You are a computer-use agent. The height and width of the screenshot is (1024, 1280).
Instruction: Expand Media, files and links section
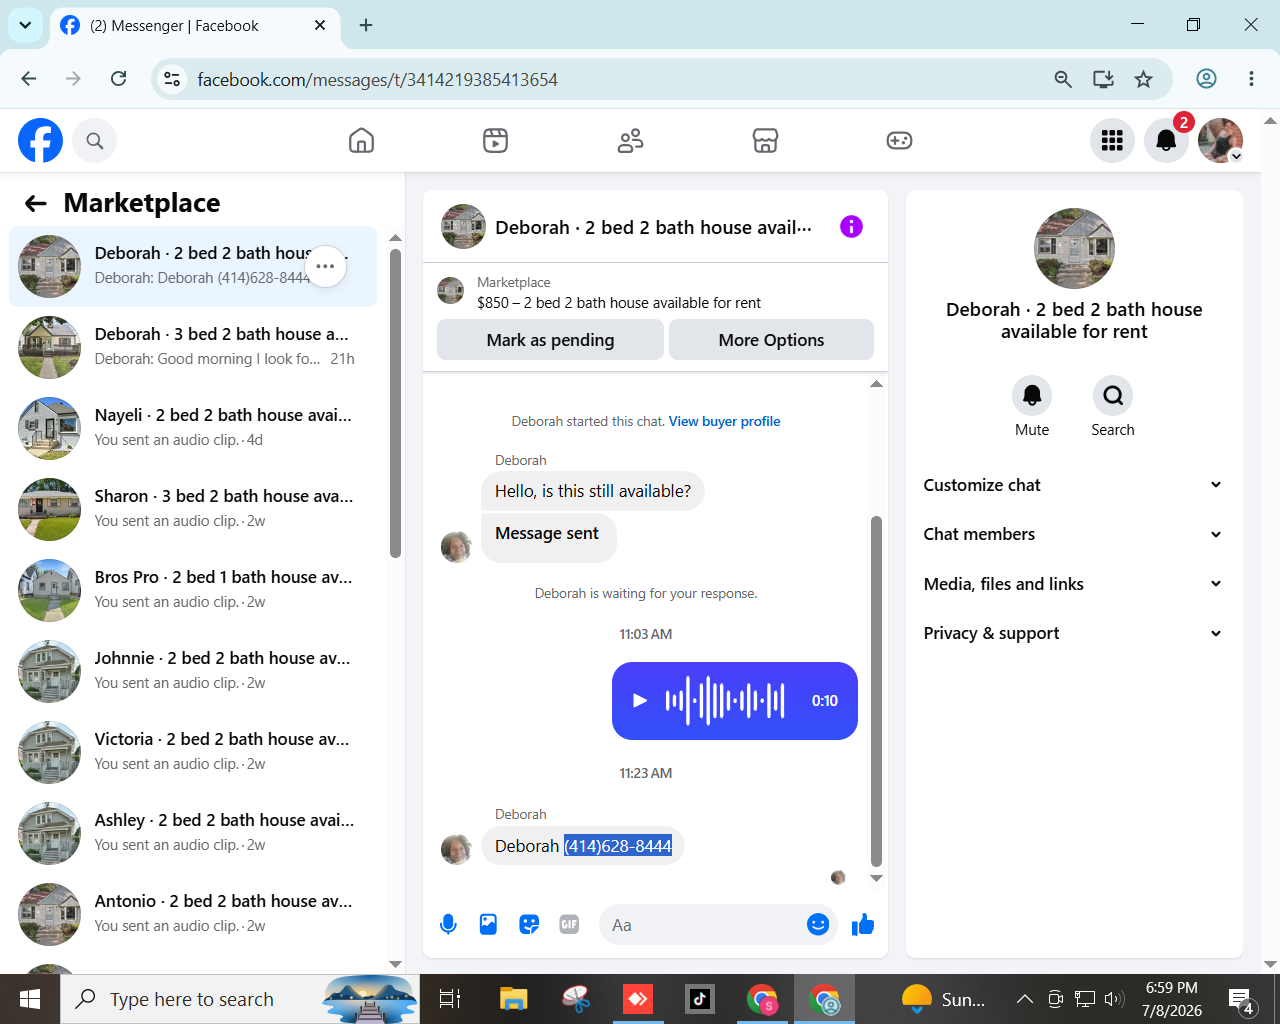pos(1073,584)
